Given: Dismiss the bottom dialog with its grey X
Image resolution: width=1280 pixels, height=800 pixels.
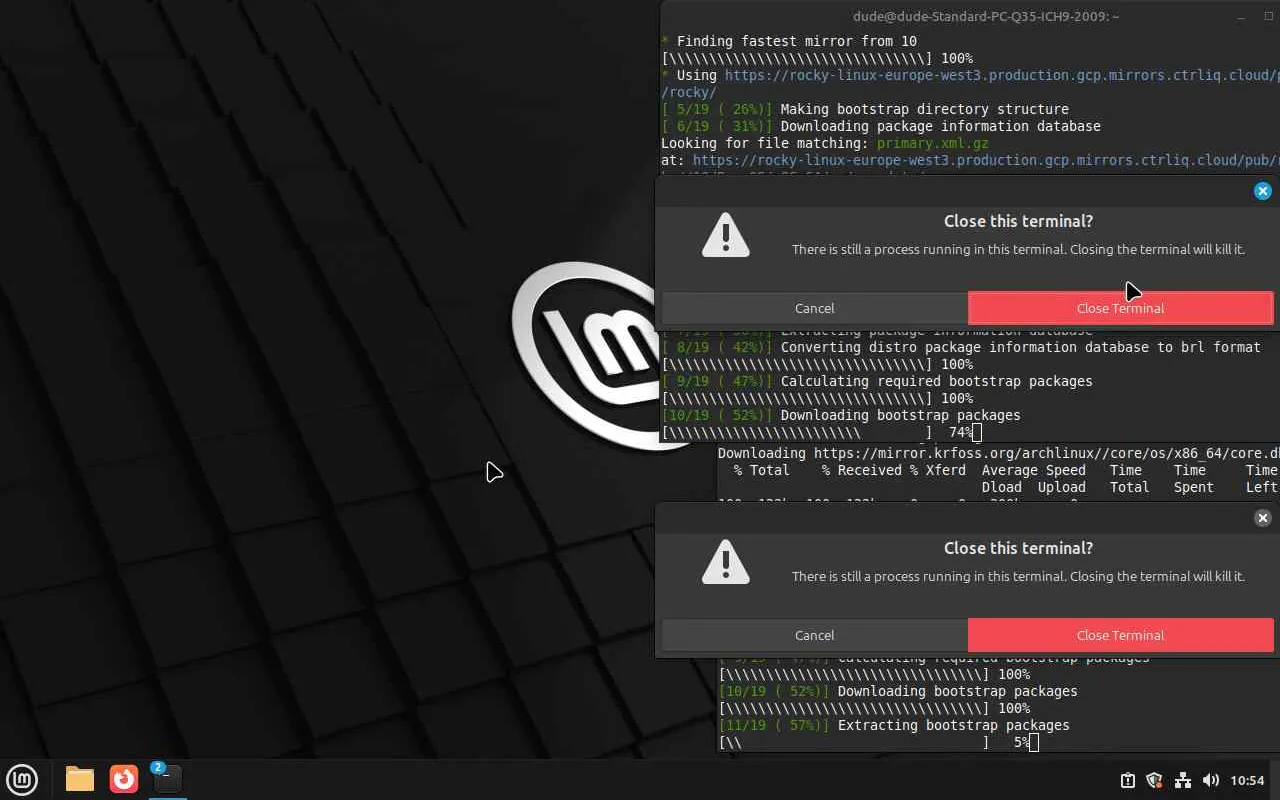Looking at the screenshot, I should pyautogui.click(x=1262, y=518).
